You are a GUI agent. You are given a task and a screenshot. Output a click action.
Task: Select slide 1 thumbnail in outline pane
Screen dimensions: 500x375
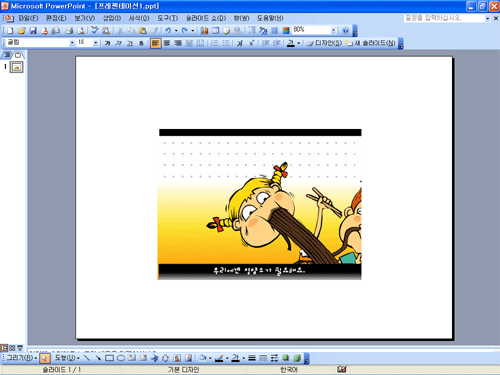16,67
